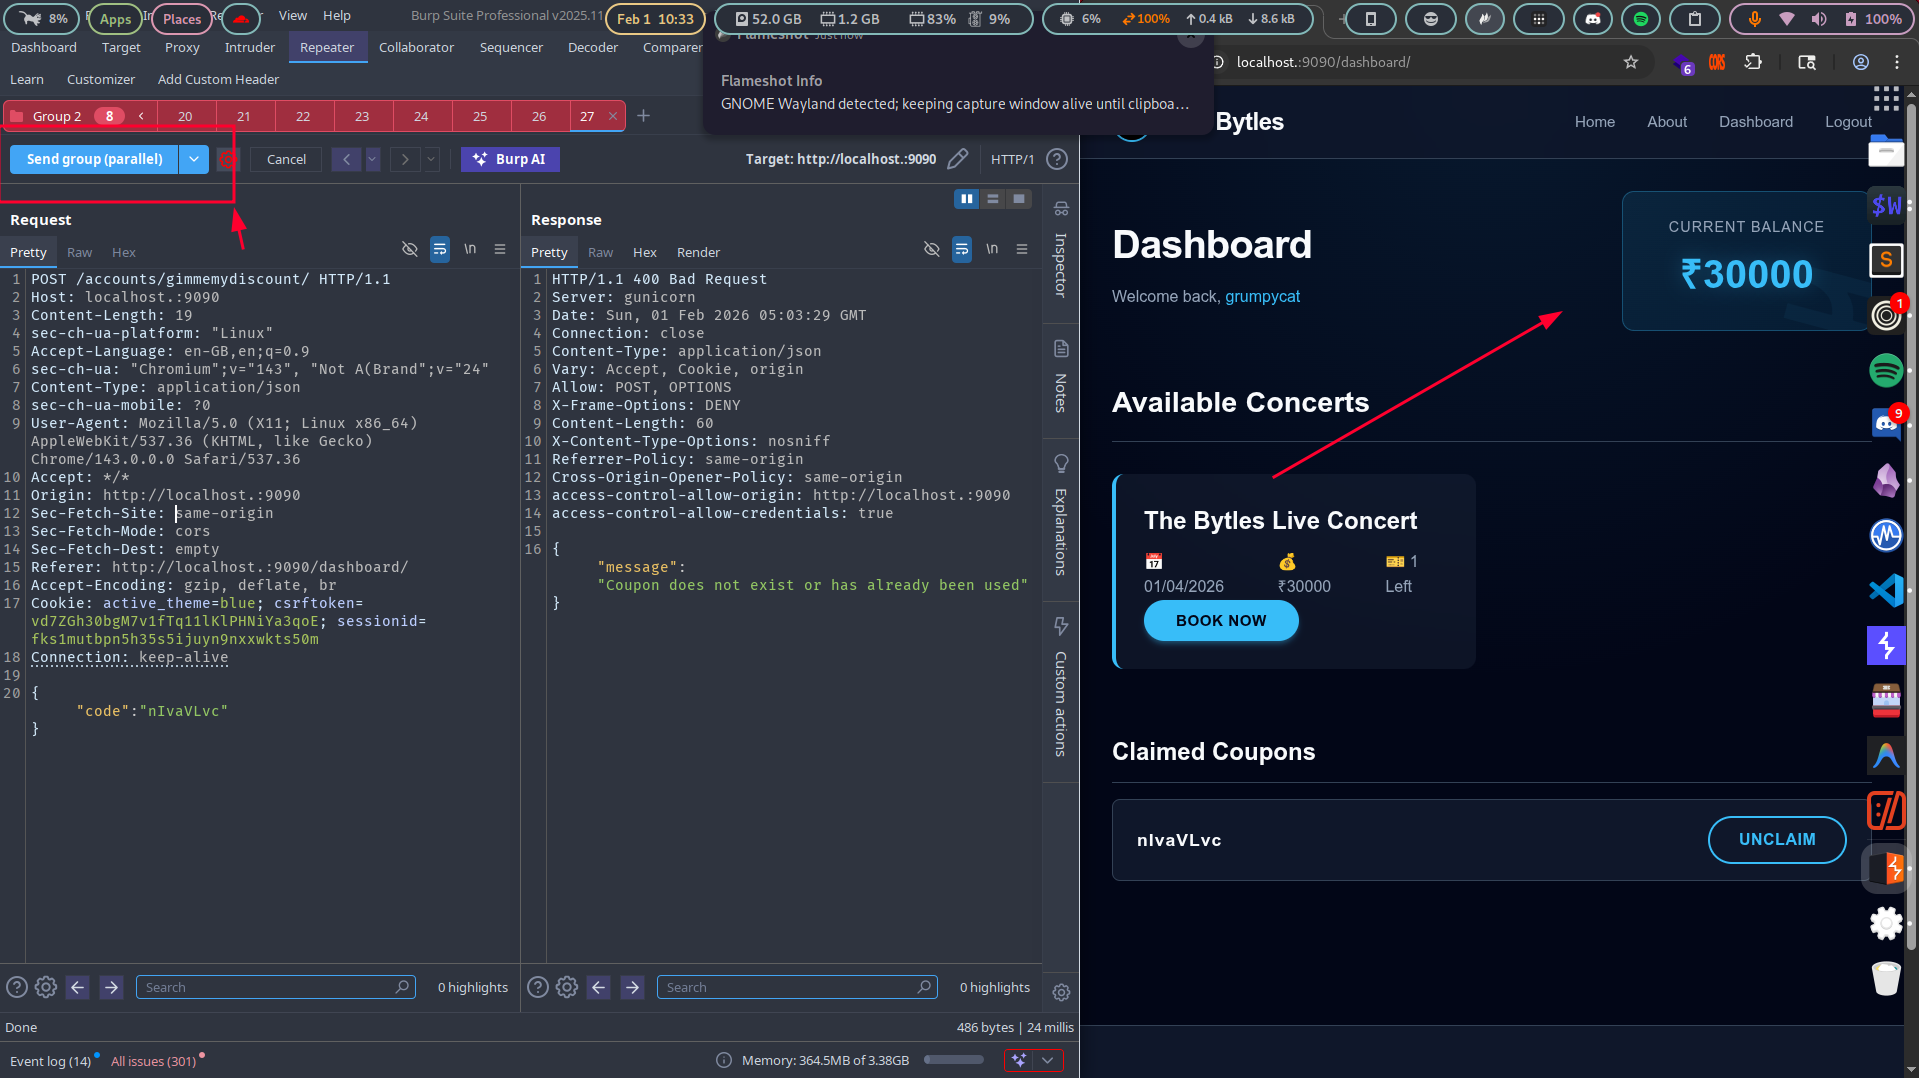
Task: Bookmark the dashboard page with star icon
Action: tap(1631, 62)
